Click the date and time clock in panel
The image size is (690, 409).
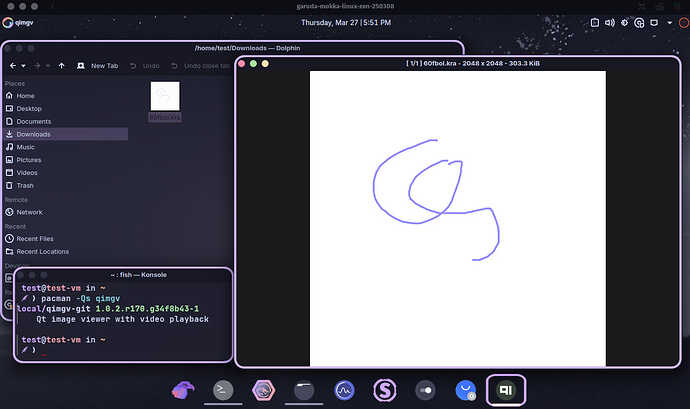(x=346, y=22)
